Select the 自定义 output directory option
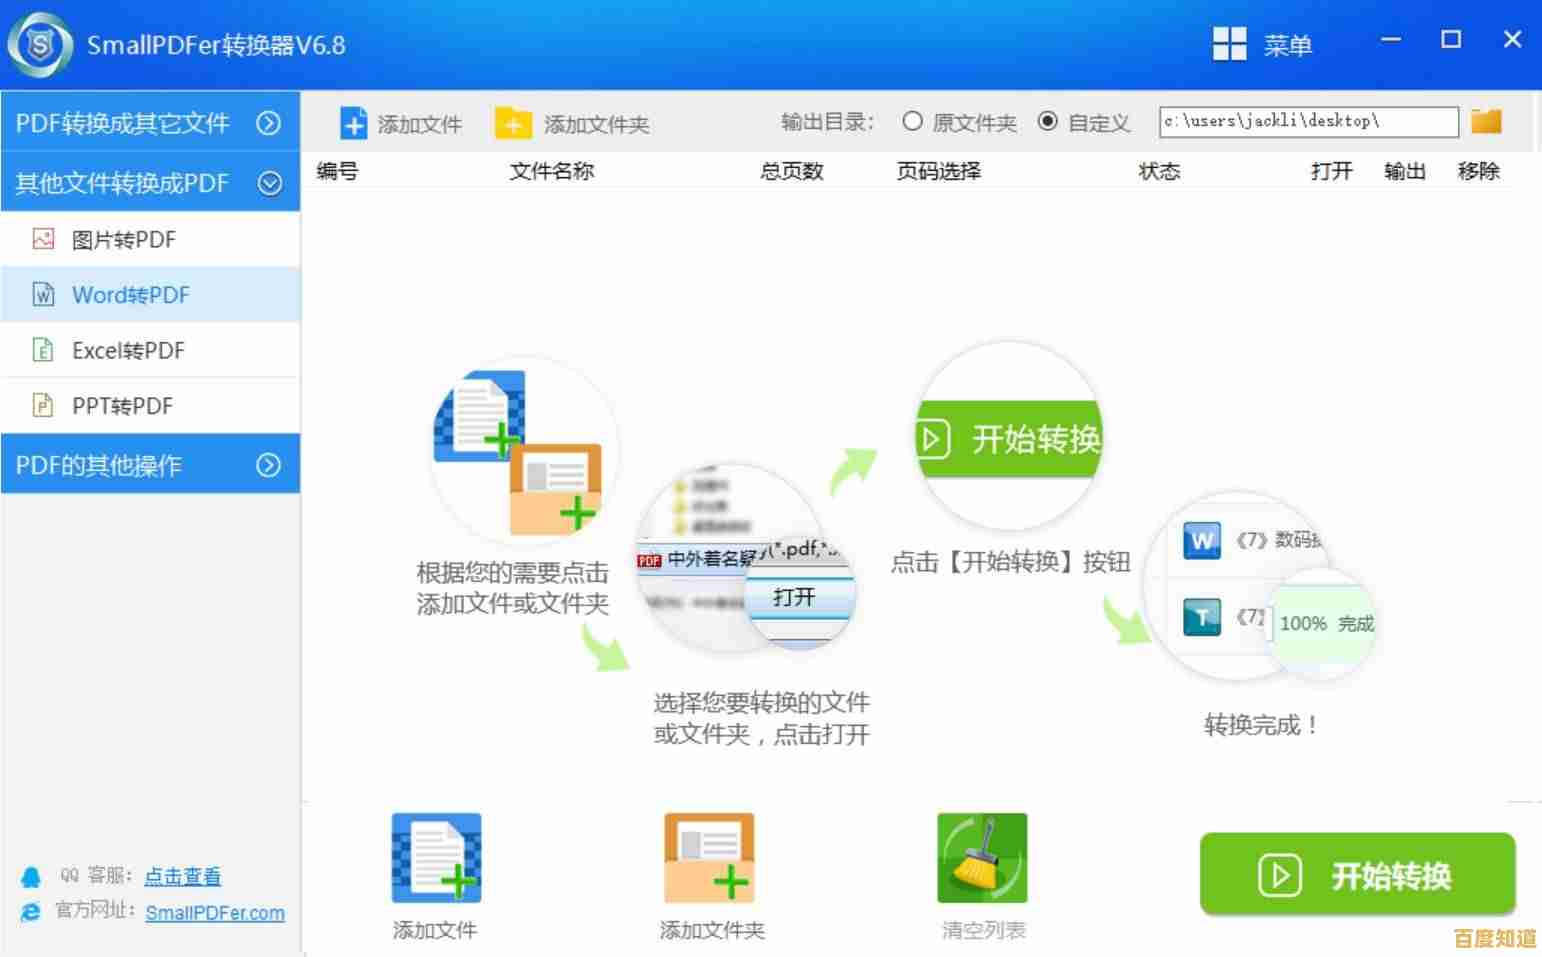Viewport: 1542px width, 957px height. click(1048, 121)
